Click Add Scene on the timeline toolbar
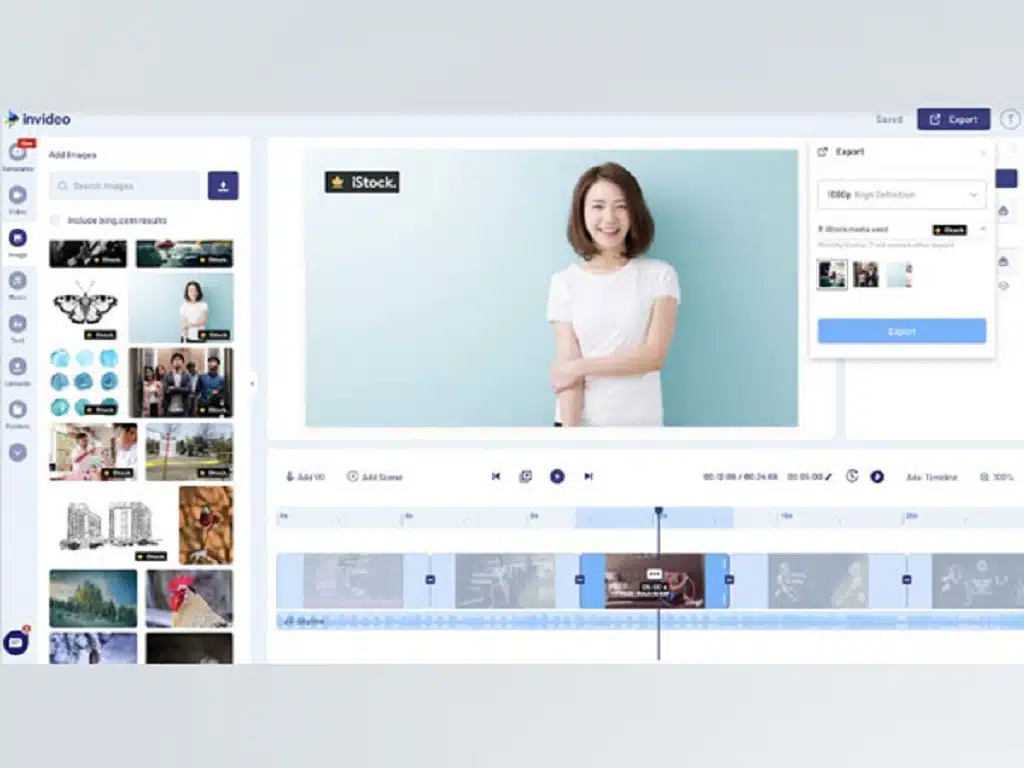Screen dimensions: 1024x768 (x=376, y=477)
